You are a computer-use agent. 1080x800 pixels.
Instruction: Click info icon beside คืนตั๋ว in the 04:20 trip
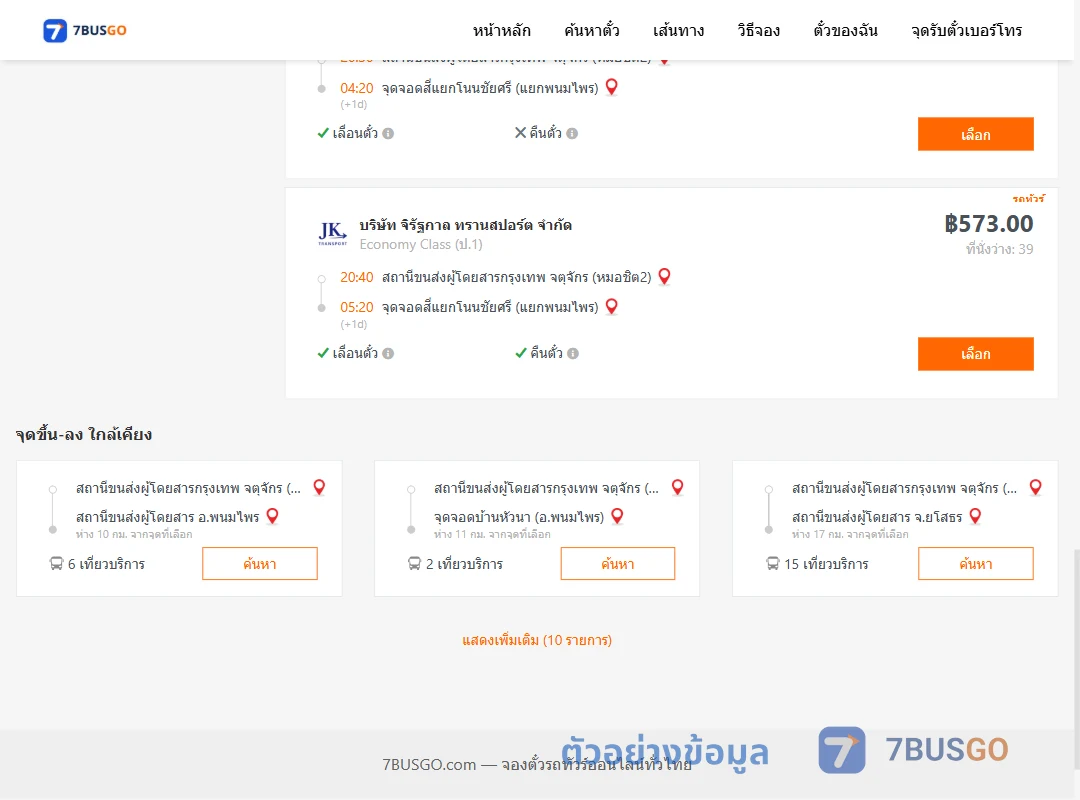(572, 134)
